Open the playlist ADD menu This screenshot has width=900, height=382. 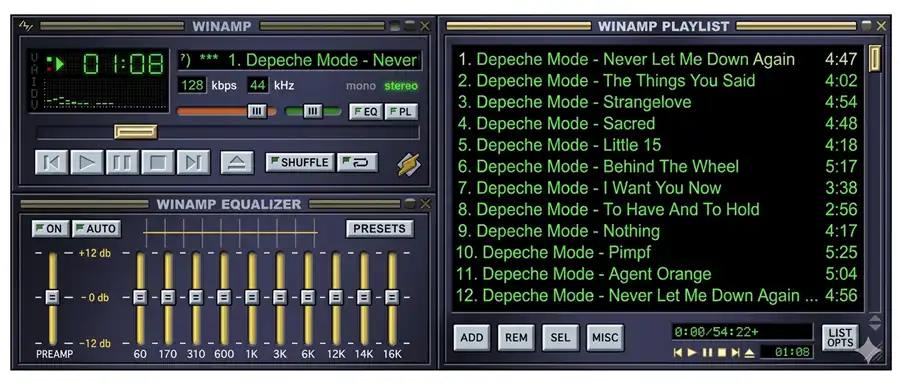coord(472,337)
